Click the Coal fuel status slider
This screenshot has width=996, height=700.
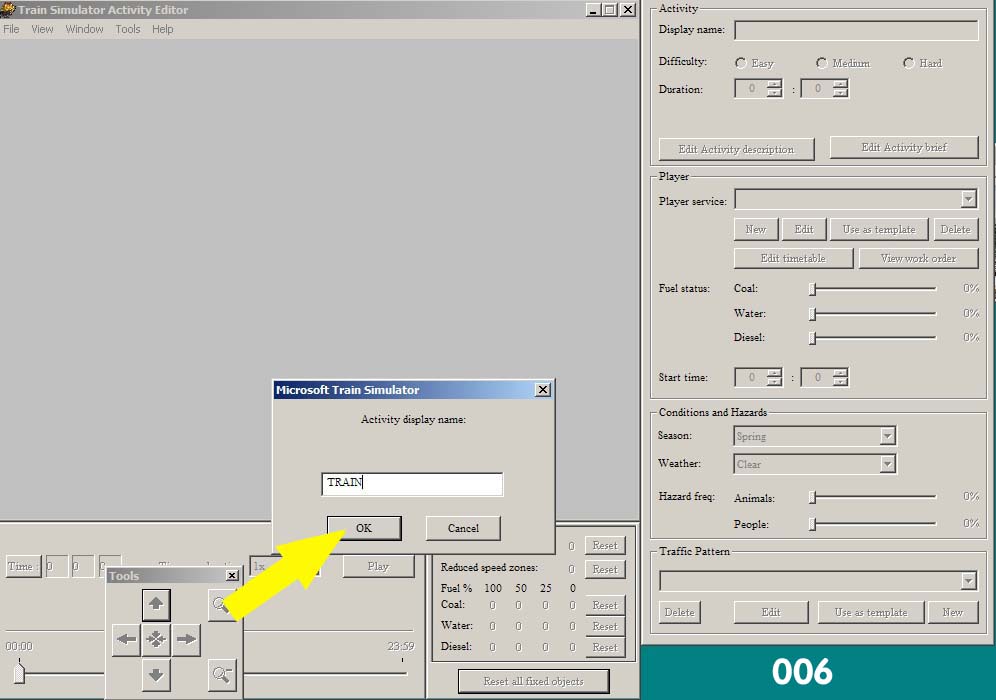873,289
